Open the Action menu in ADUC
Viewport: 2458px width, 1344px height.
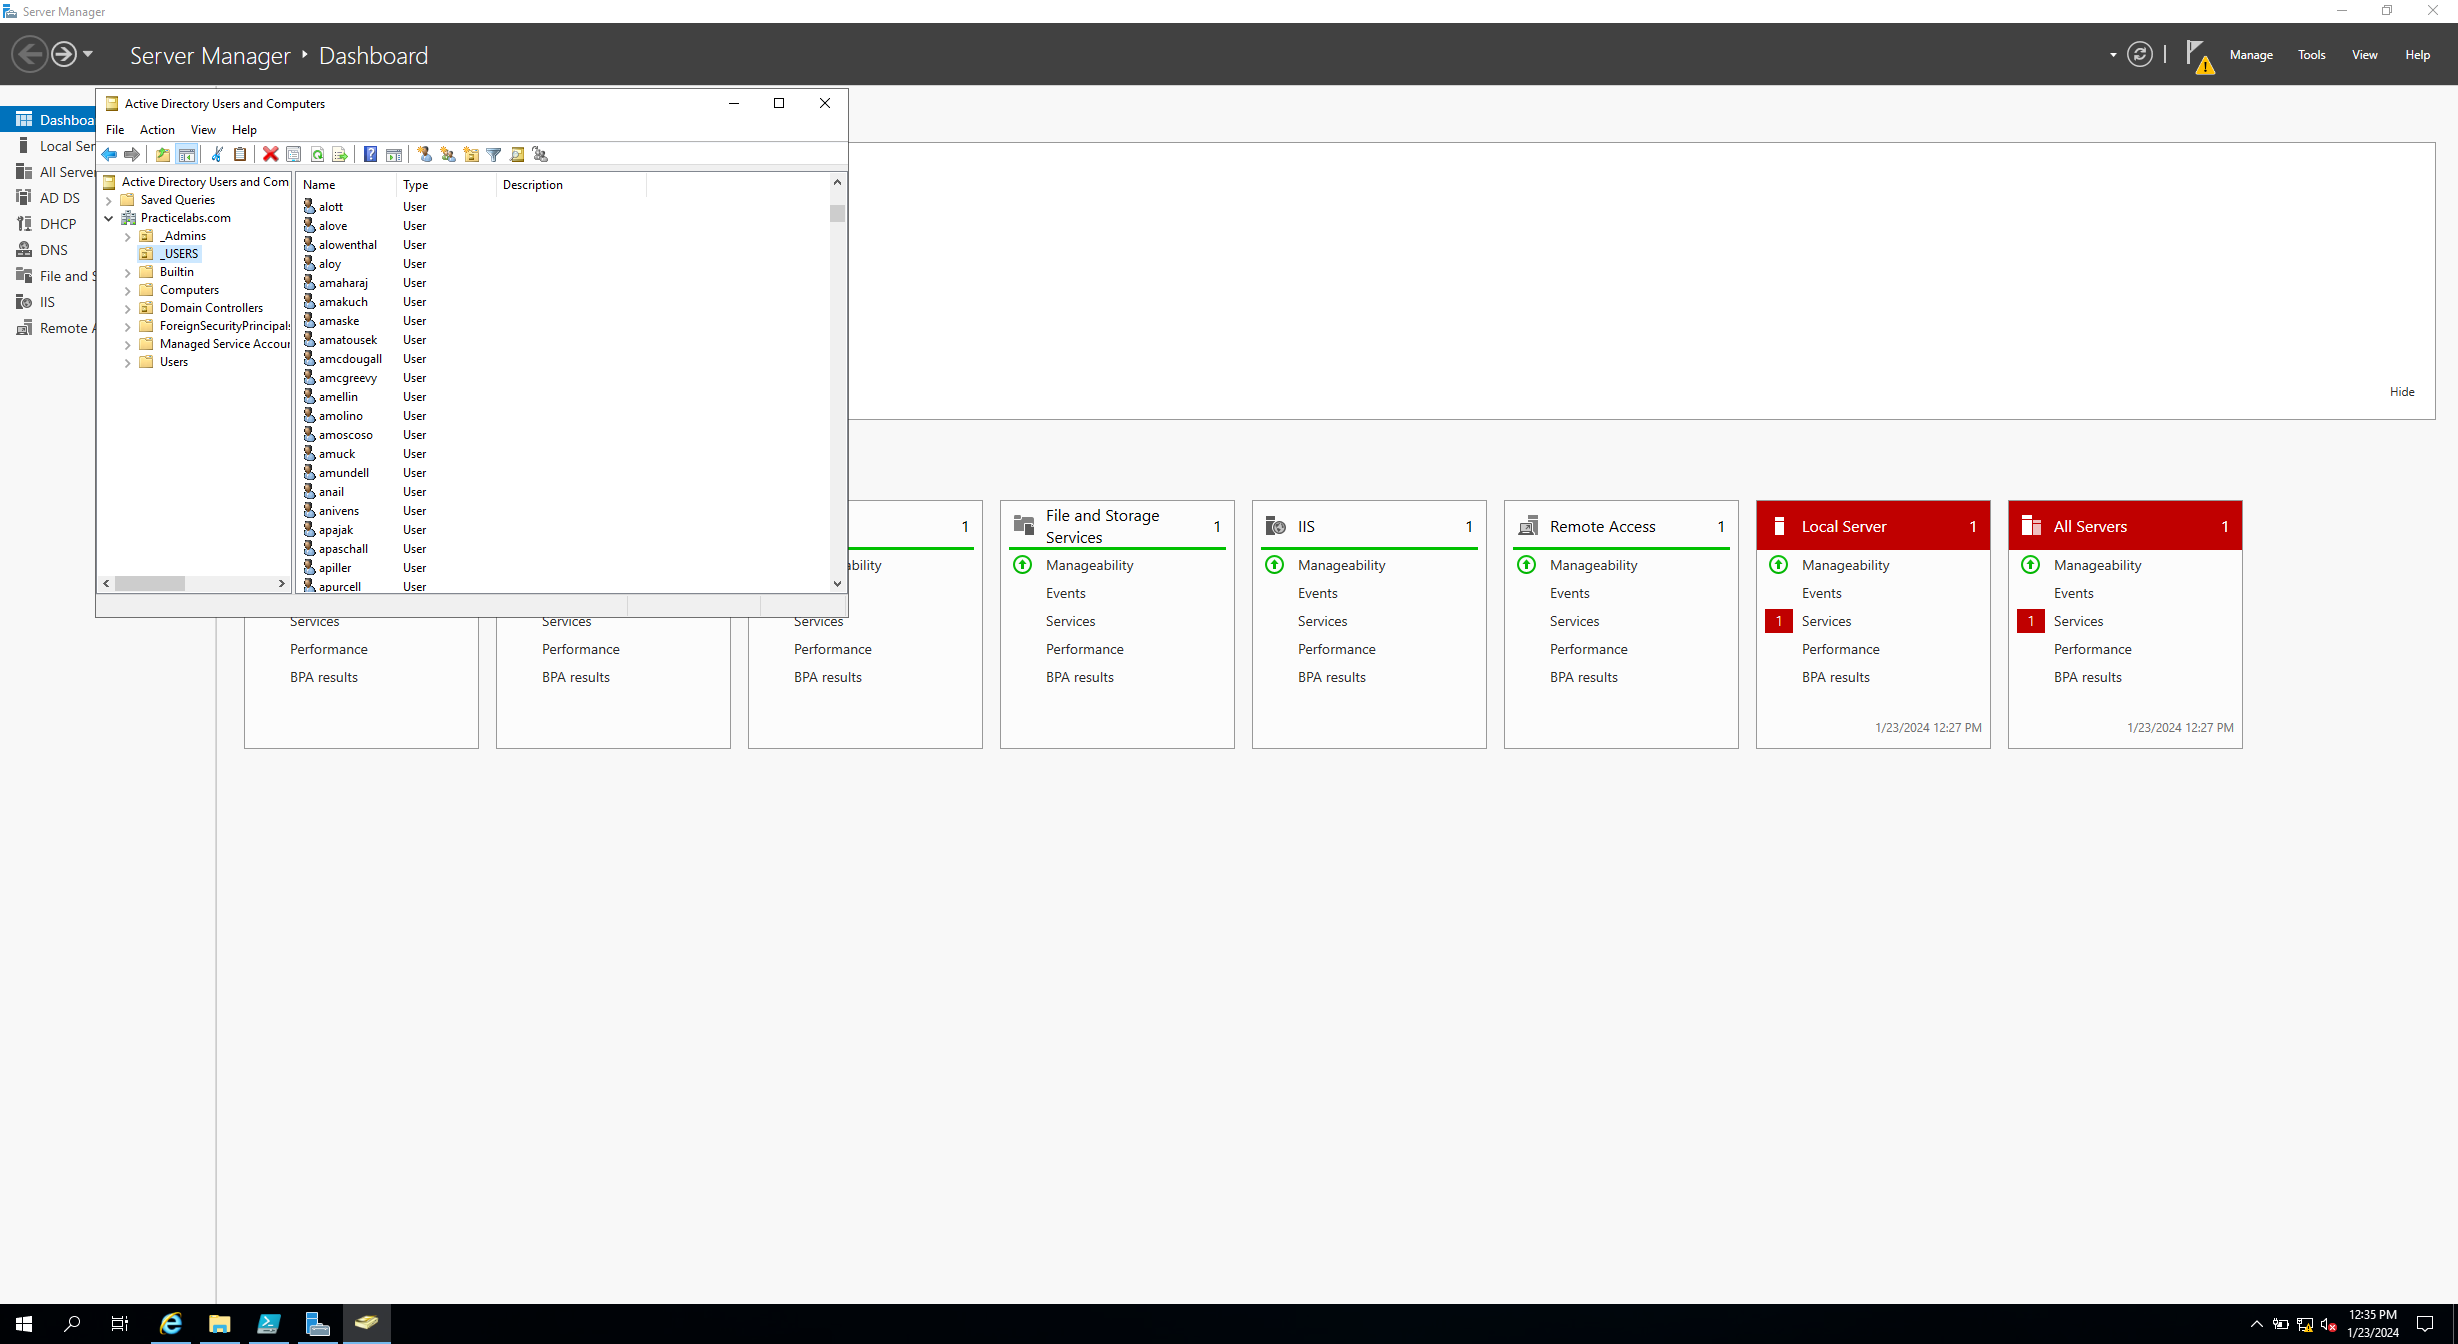point(157,130)
